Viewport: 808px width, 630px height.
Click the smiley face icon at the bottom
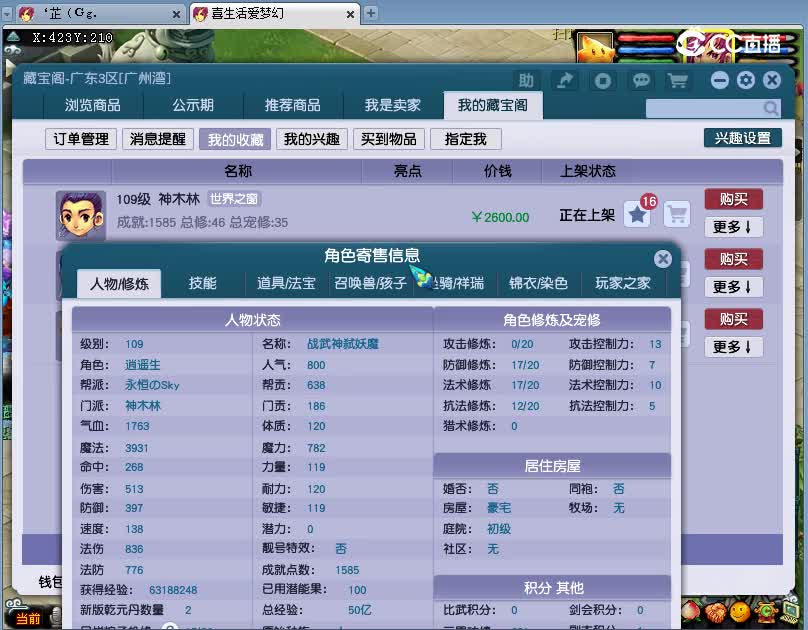pyautogui.click(x=740, y=612)
